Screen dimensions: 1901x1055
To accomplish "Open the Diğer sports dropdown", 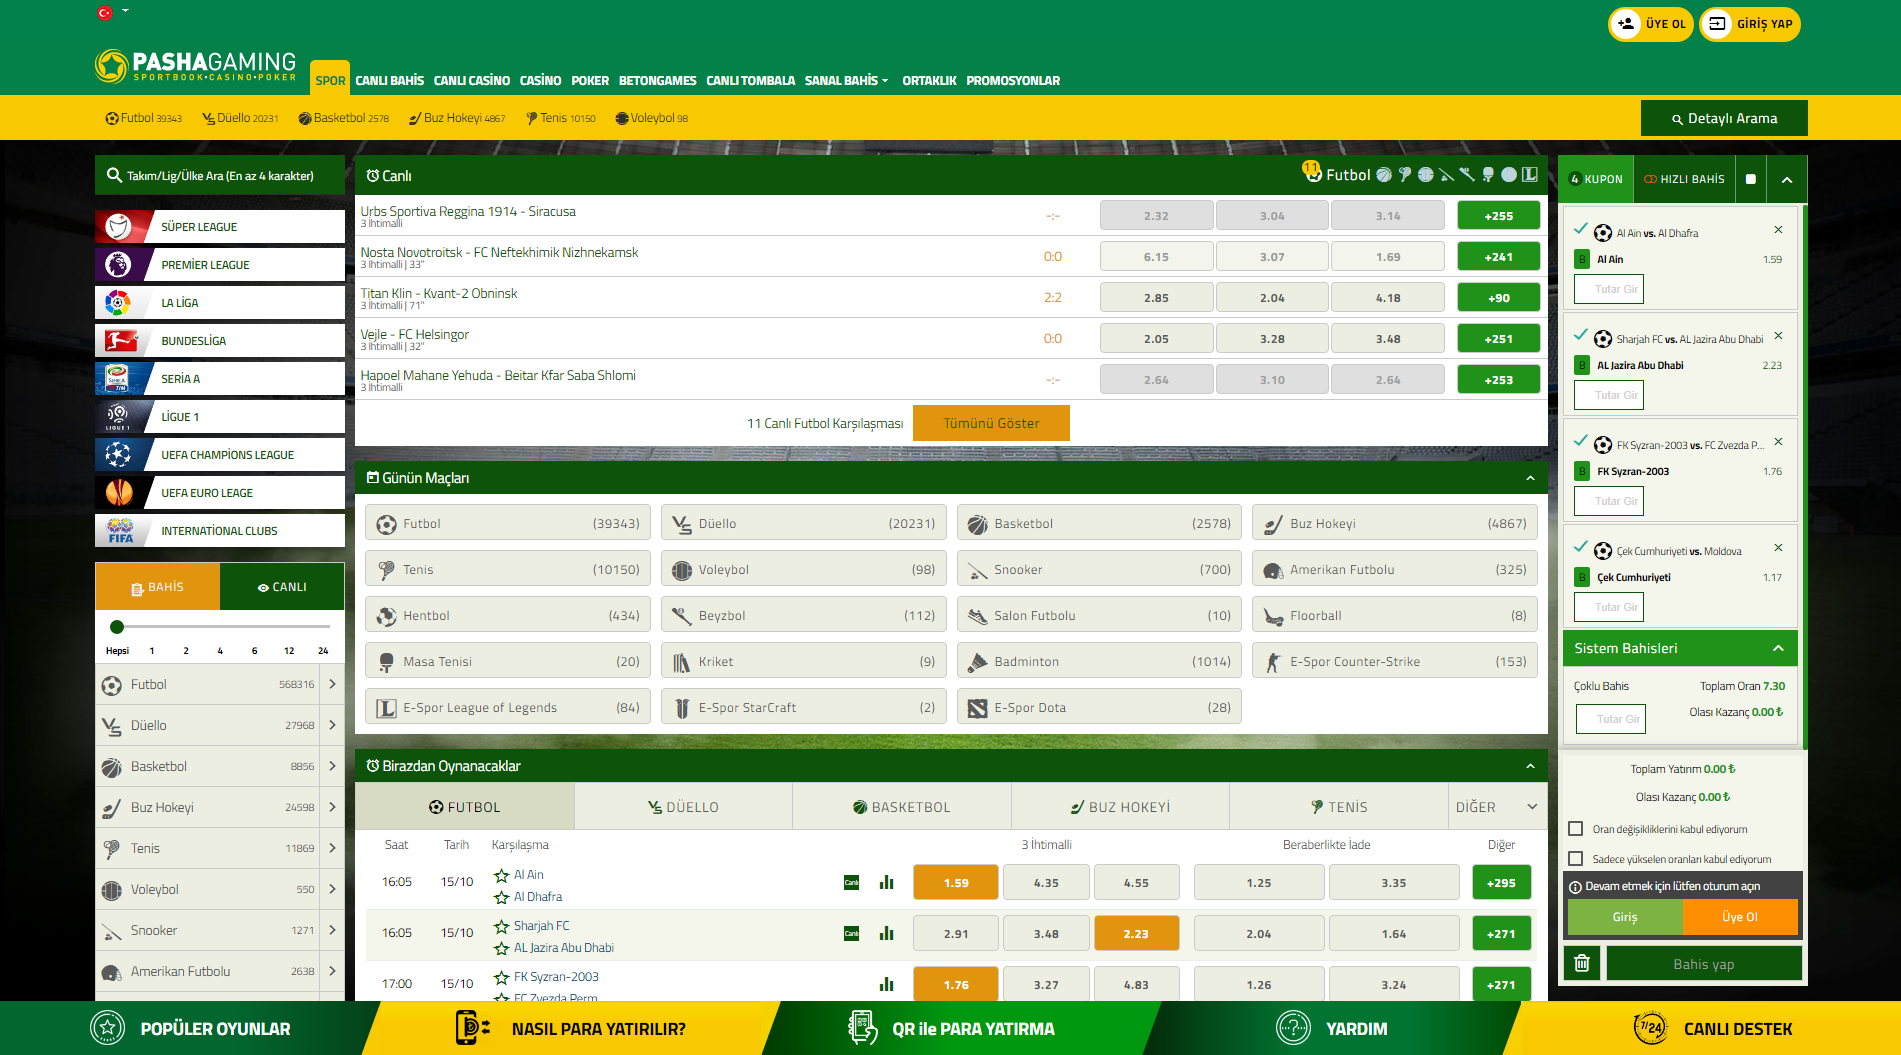I will click(1496, 807).
